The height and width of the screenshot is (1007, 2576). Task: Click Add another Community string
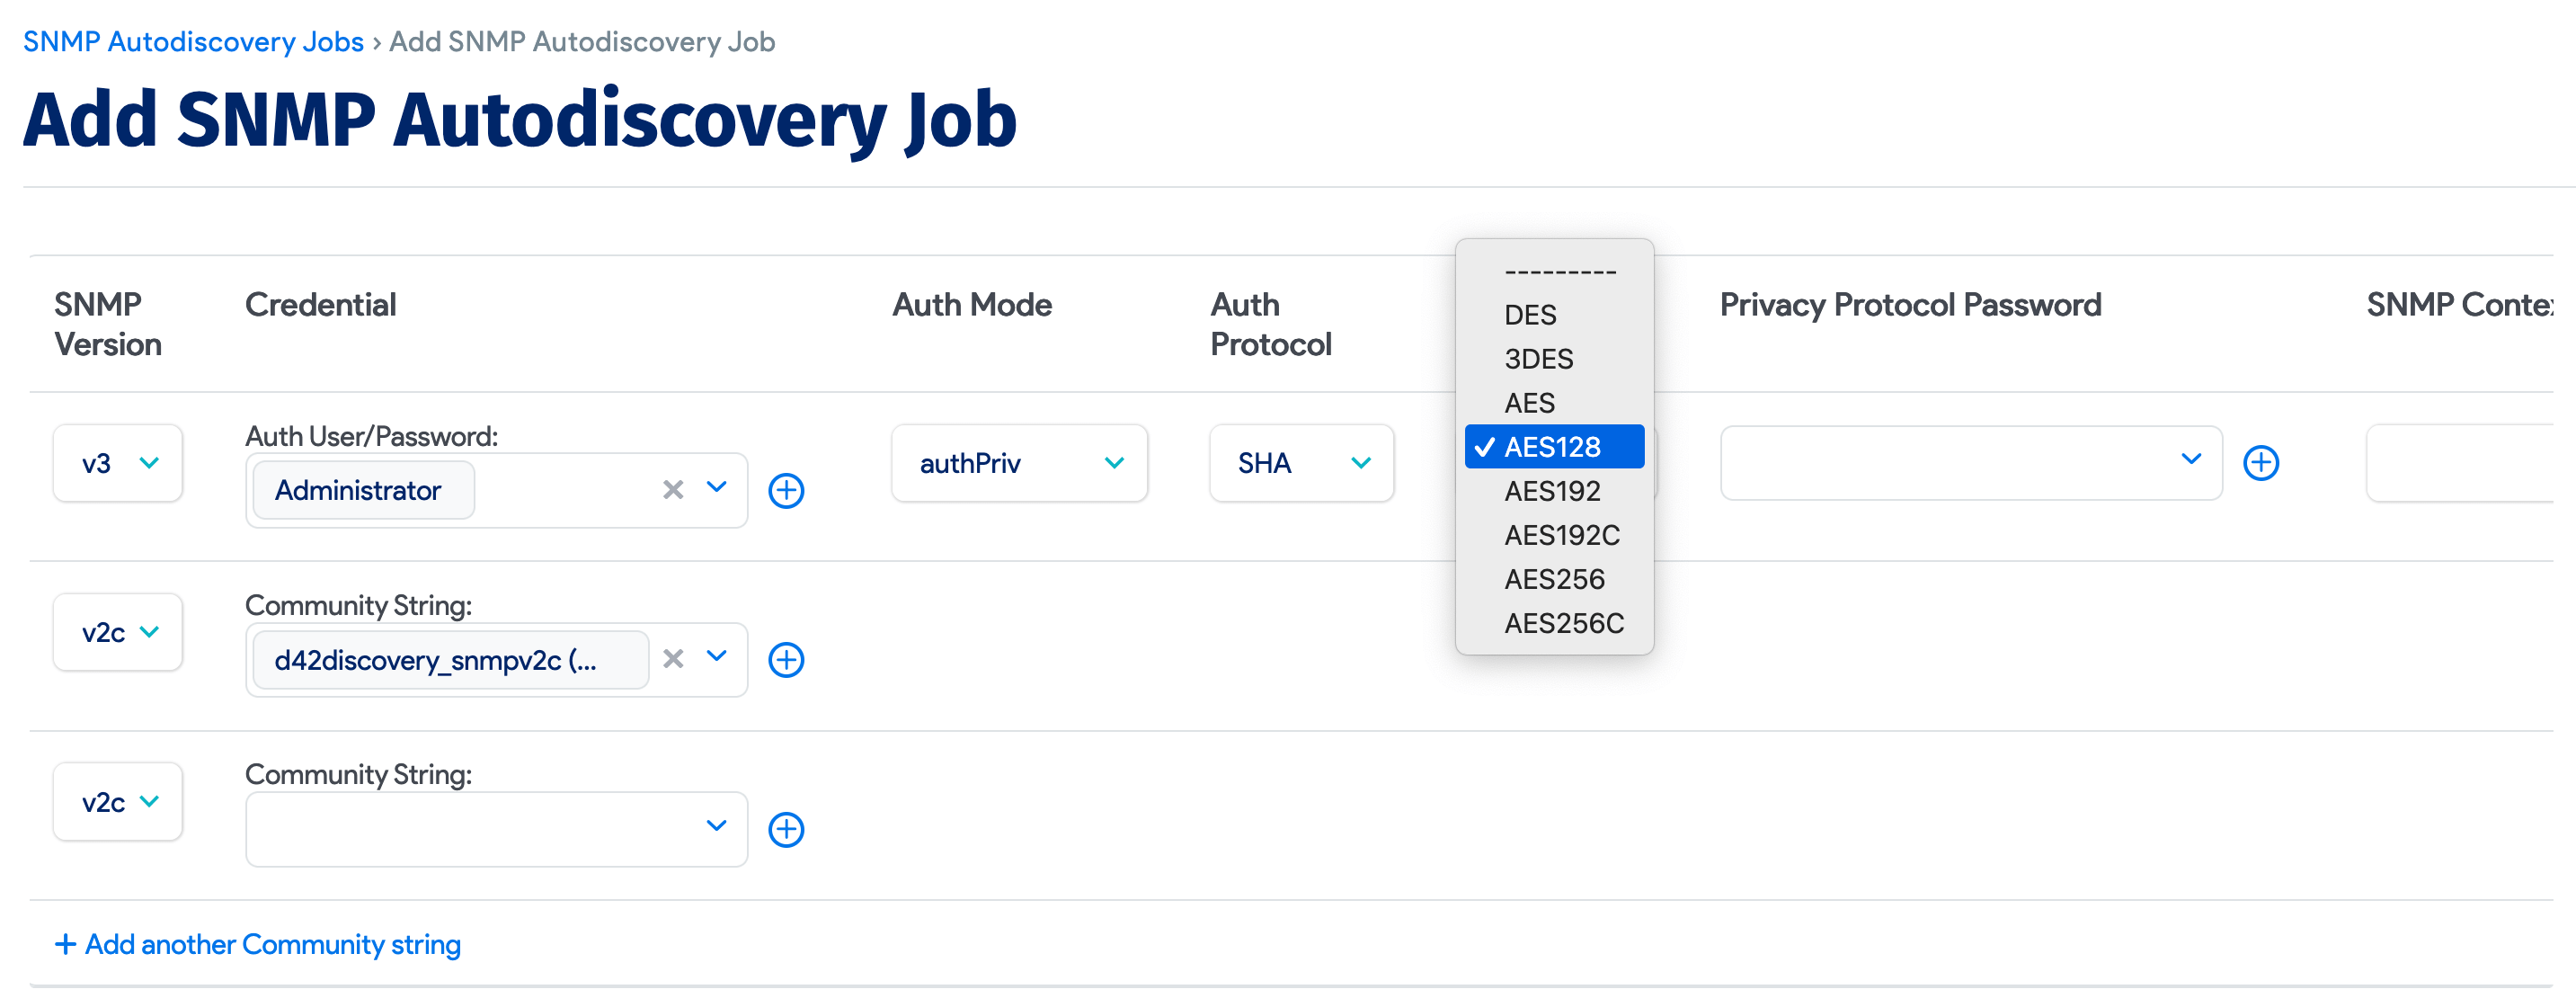(x=257, y=943)
